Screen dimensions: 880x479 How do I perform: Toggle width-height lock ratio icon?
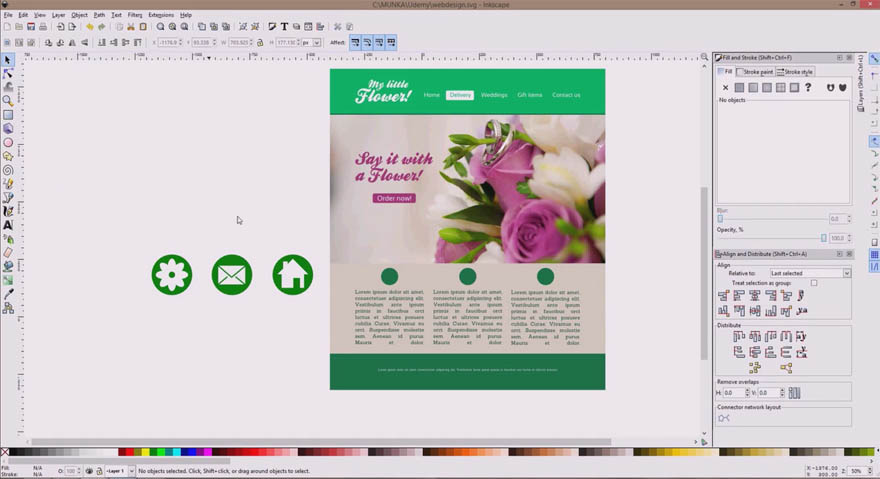260,43
